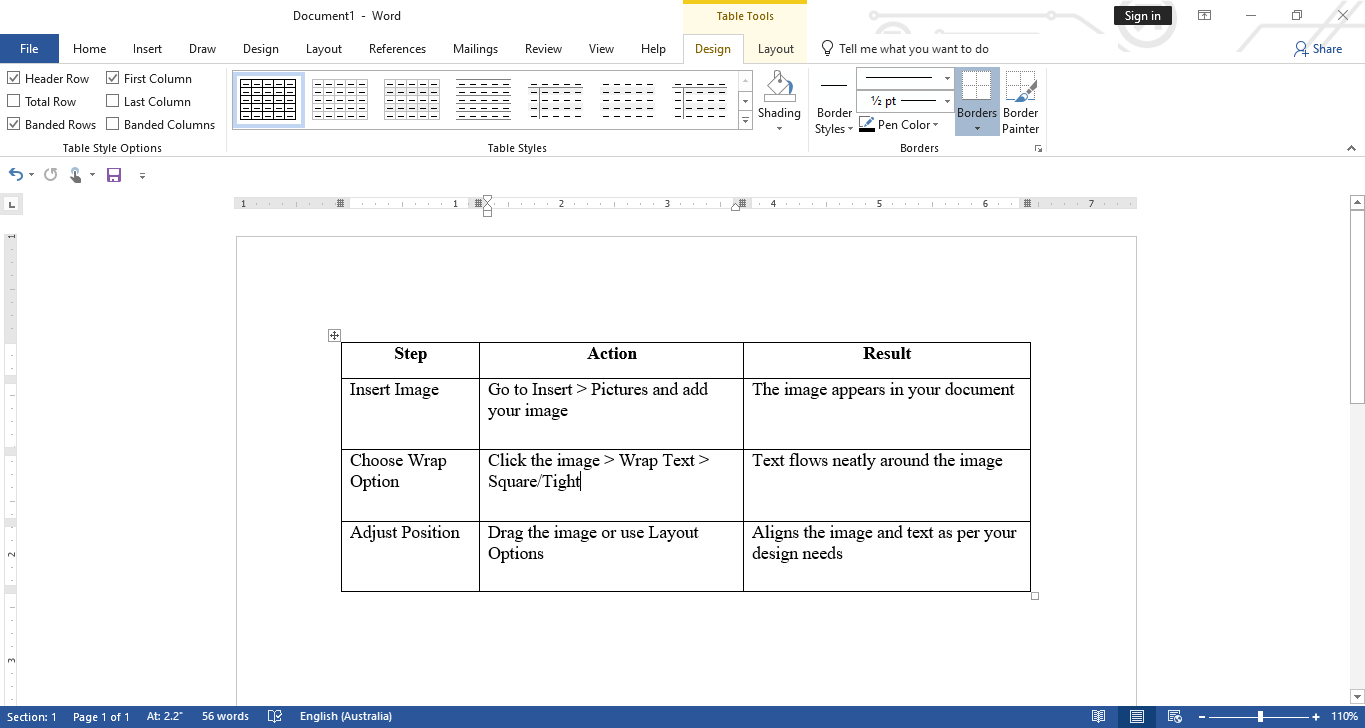The image size is (1365, 728).
Task: Click the Read Mode icon in status bar
Action: [1098, 716]
